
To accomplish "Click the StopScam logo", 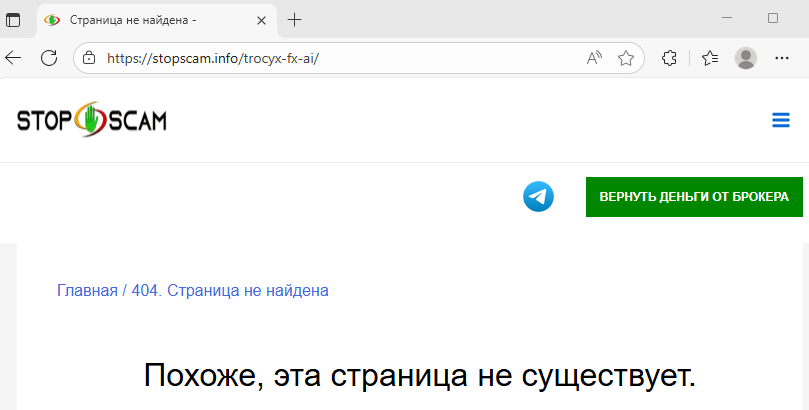I will click(x=92, y=120).
